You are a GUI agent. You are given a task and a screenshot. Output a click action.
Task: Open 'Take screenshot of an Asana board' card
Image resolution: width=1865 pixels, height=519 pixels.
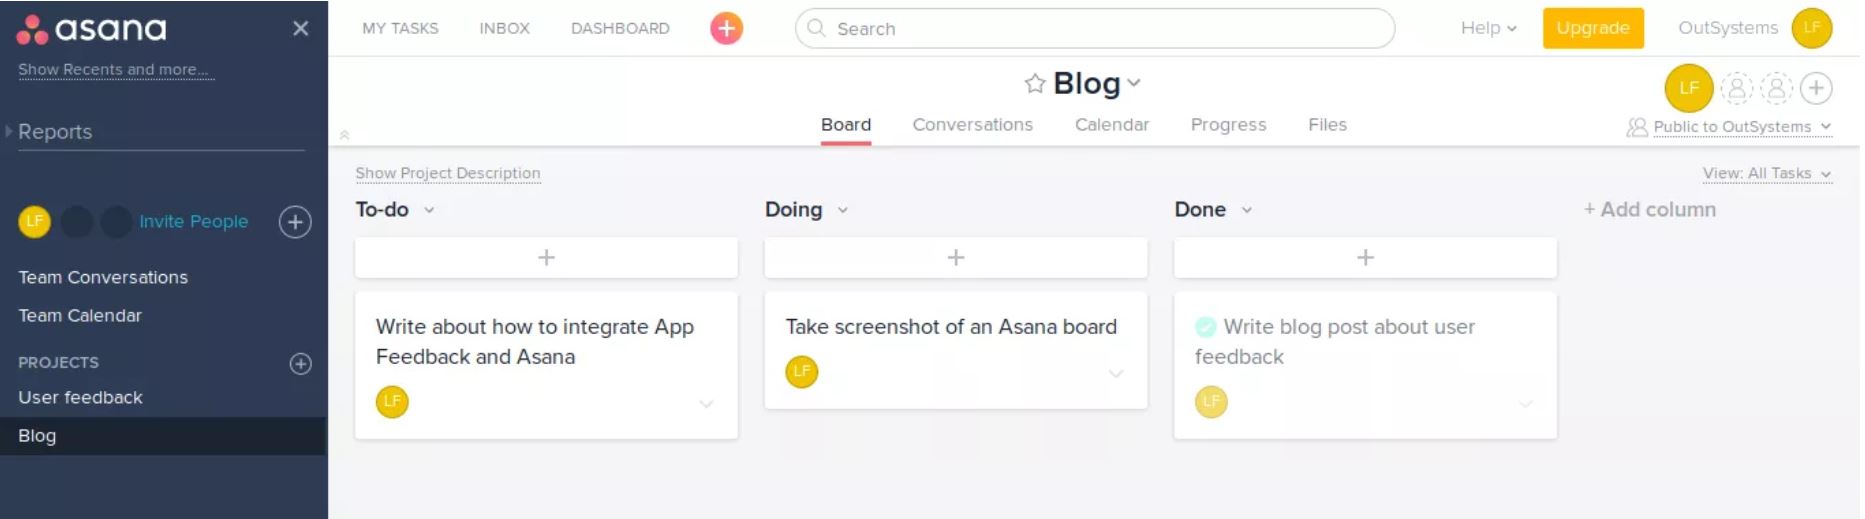coord(956,350)
